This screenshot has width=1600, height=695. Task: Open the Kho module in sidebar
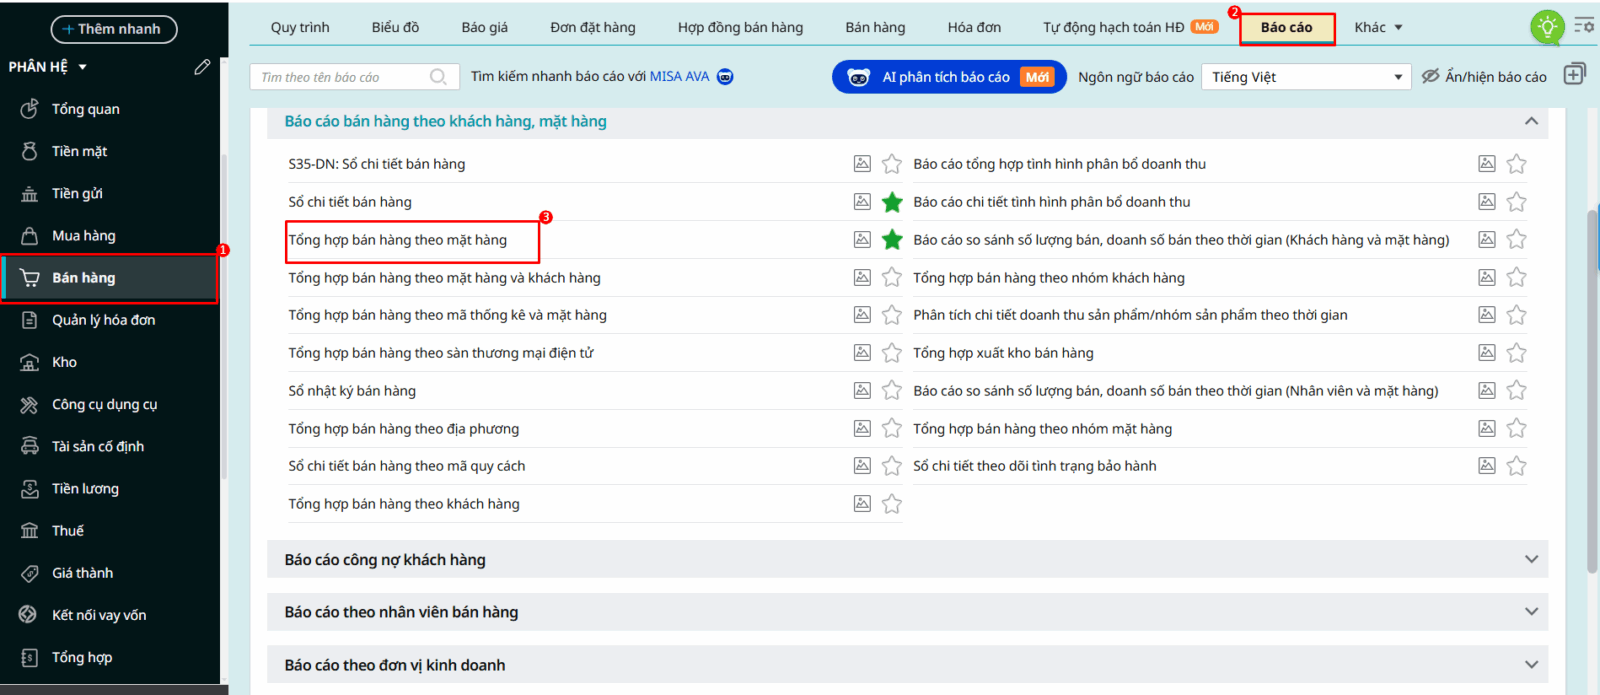click(x=65, y=362)
